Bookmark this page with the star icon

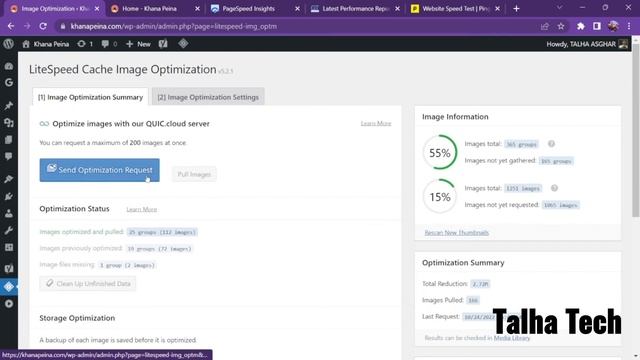[561, 26]
